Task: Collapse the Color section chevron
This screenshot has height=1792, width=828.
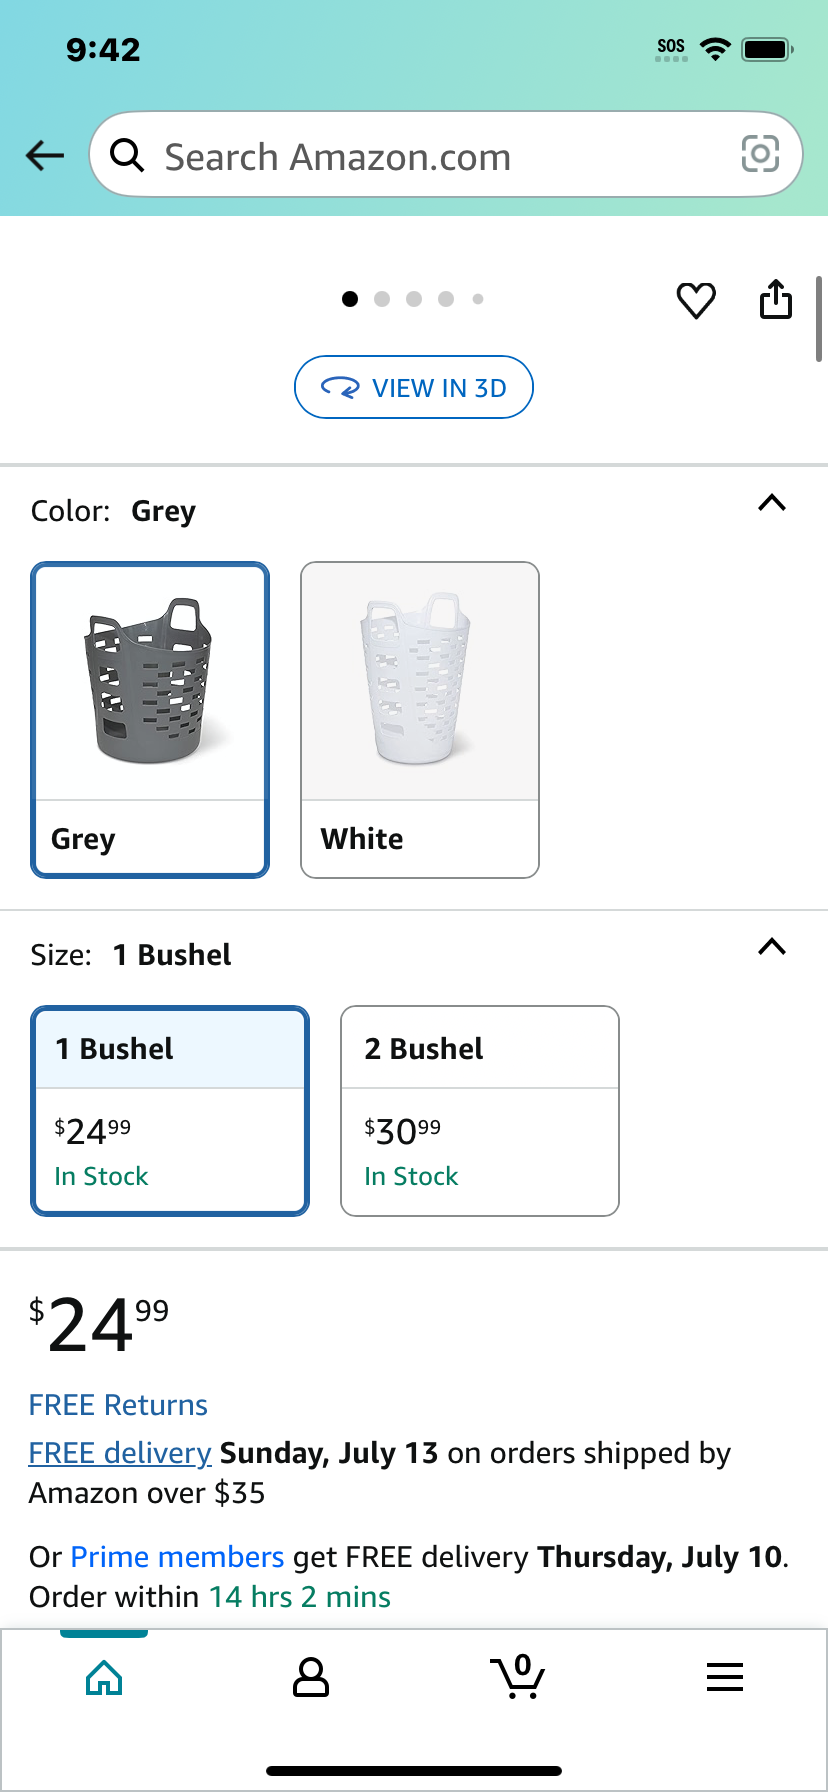Action: pyautogui.click(x=772, y=503)
